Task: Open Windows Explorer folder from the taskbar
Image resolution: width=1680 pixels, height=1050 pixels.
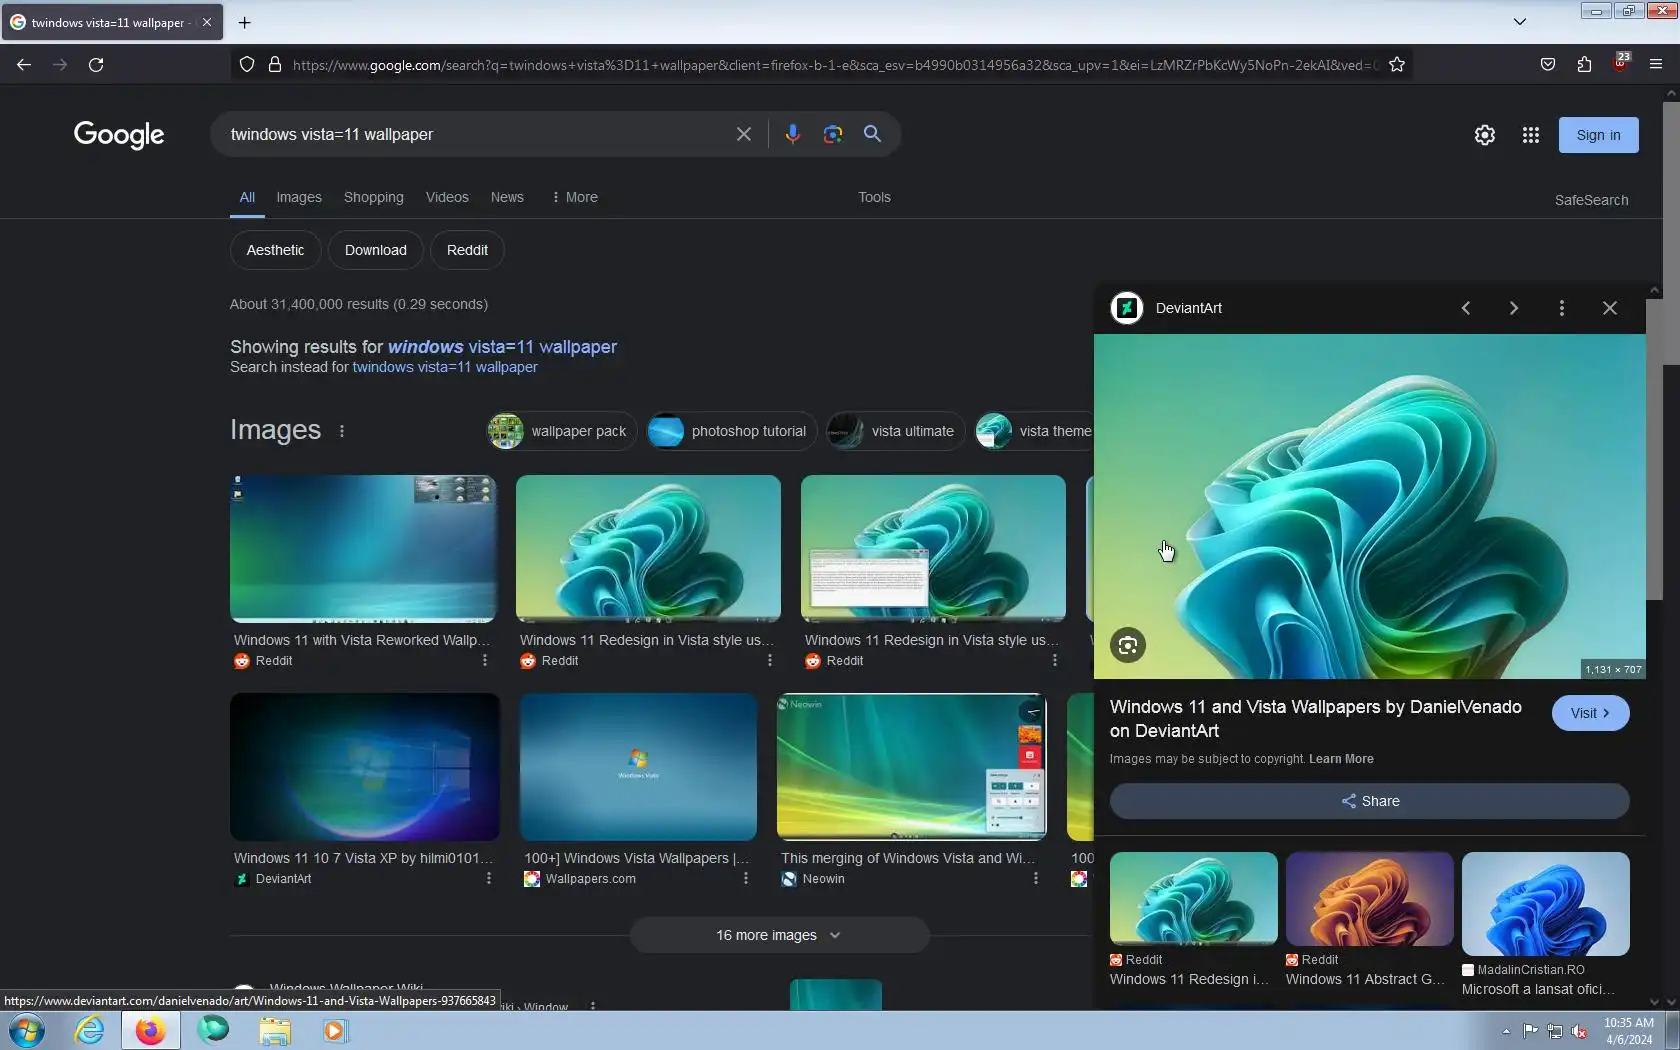Action: tap(275, 1030)
